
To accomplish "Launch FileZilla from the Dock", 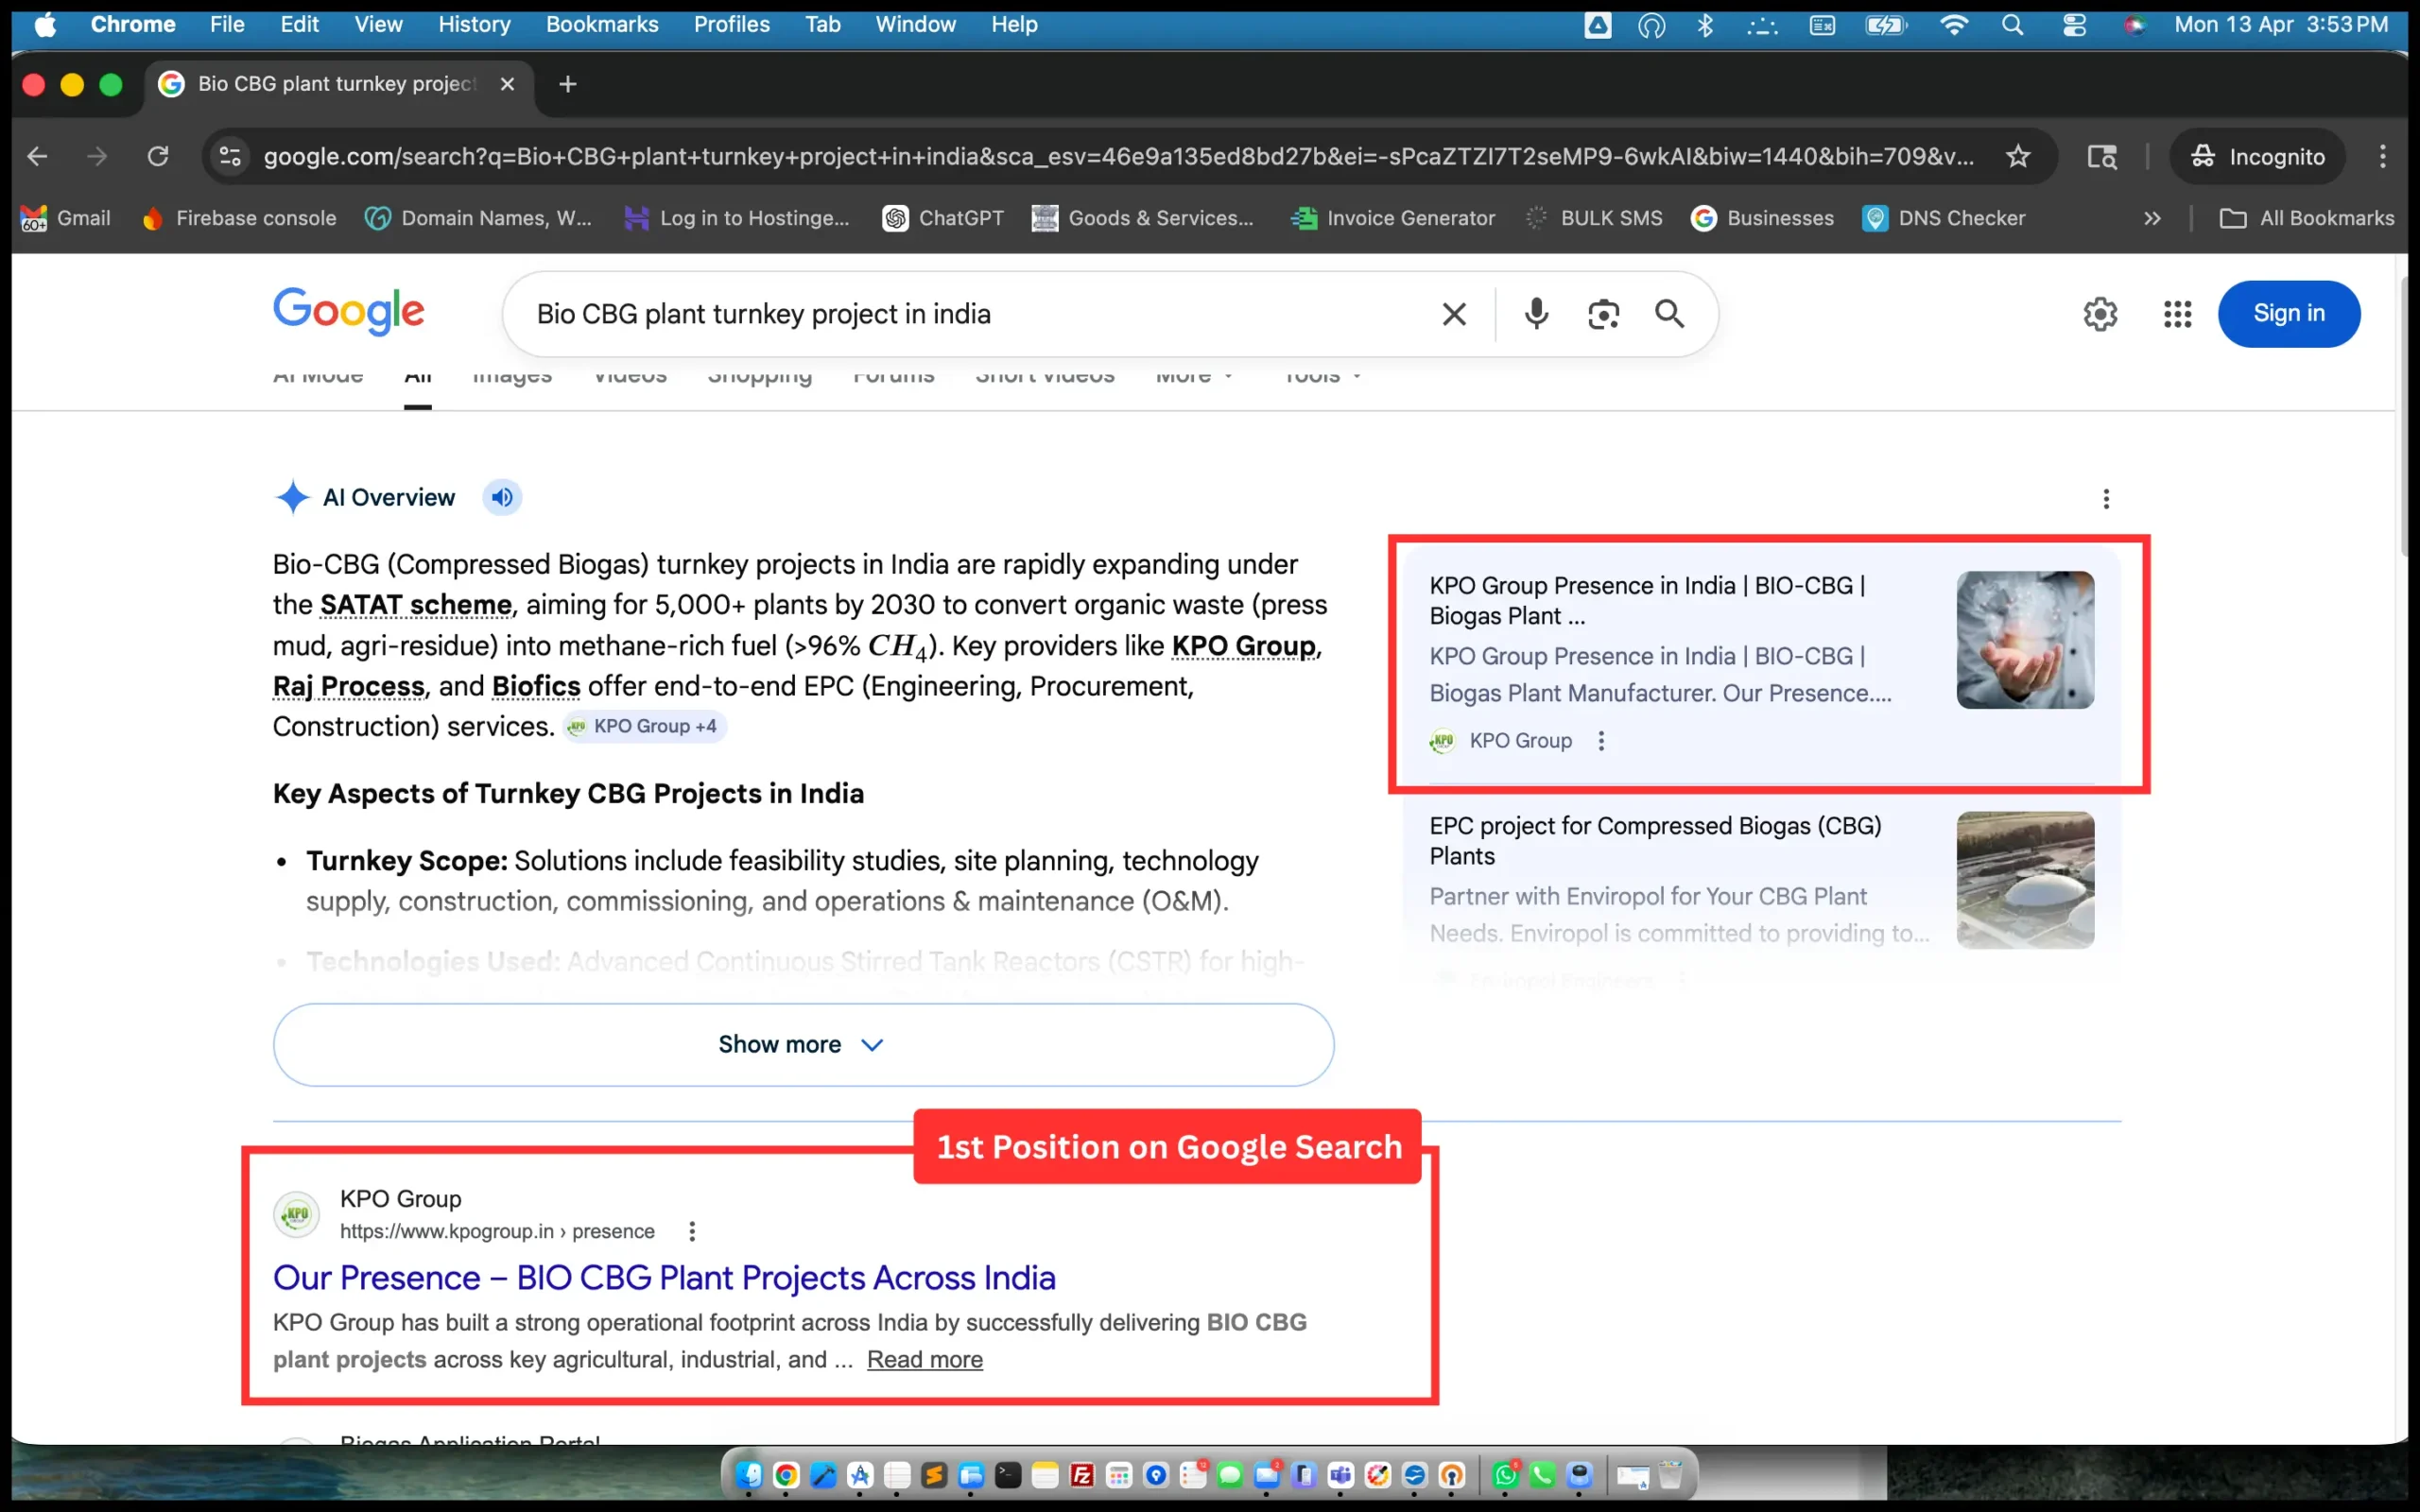I will 1081,1475.
